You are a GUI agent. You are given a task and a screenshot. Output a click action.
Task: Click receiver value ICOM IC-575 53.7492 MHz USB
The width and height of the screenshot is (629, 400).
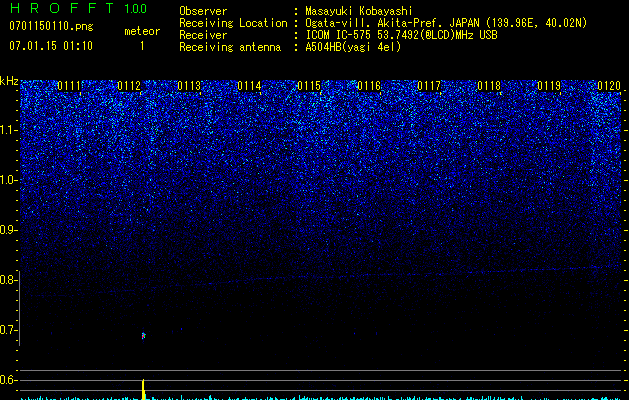(x=401, y=35)
